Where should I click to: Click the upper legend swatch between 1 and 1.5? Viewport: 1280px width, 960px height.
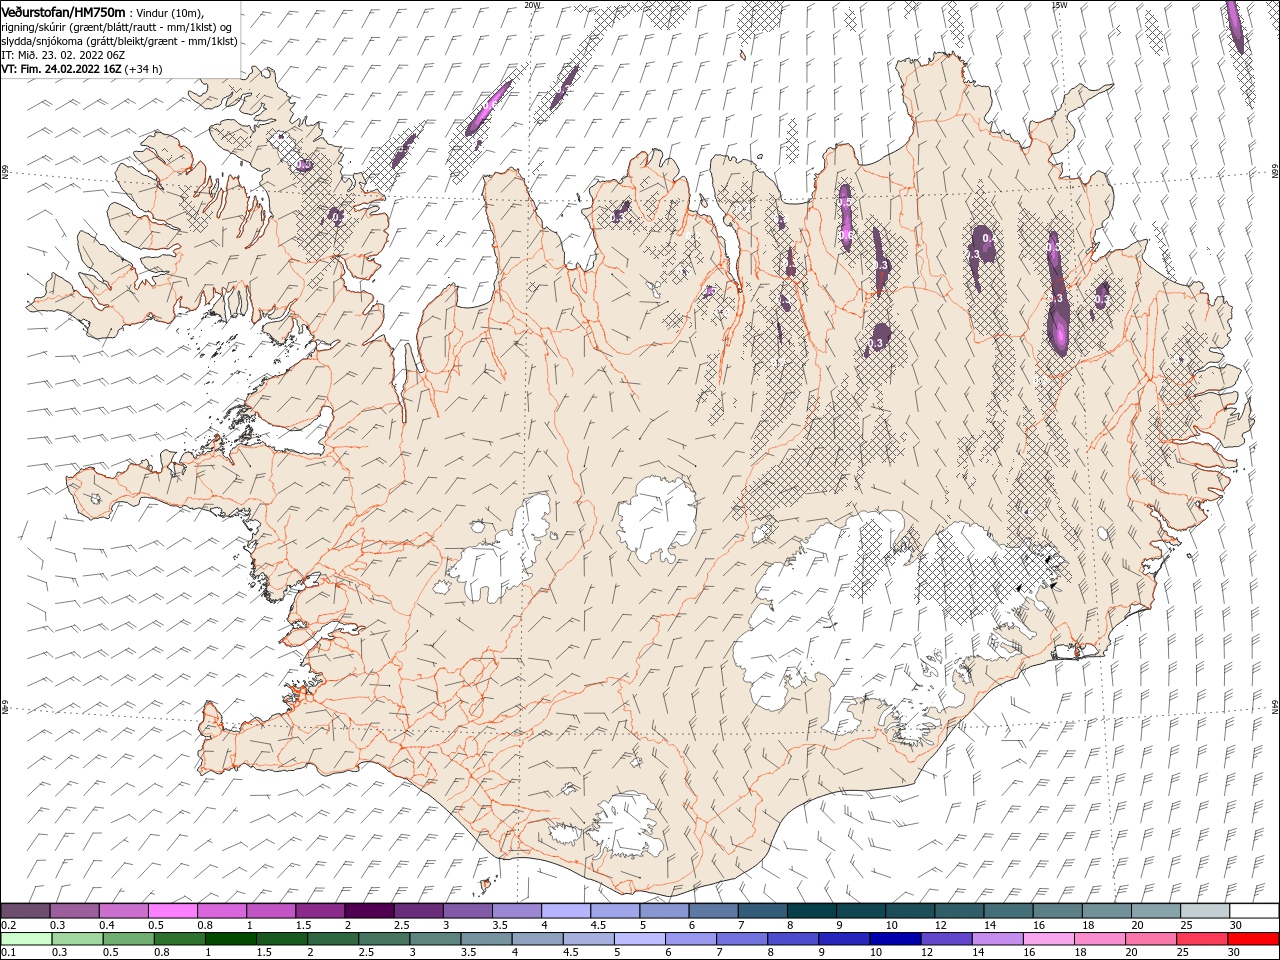coord(270,910)
